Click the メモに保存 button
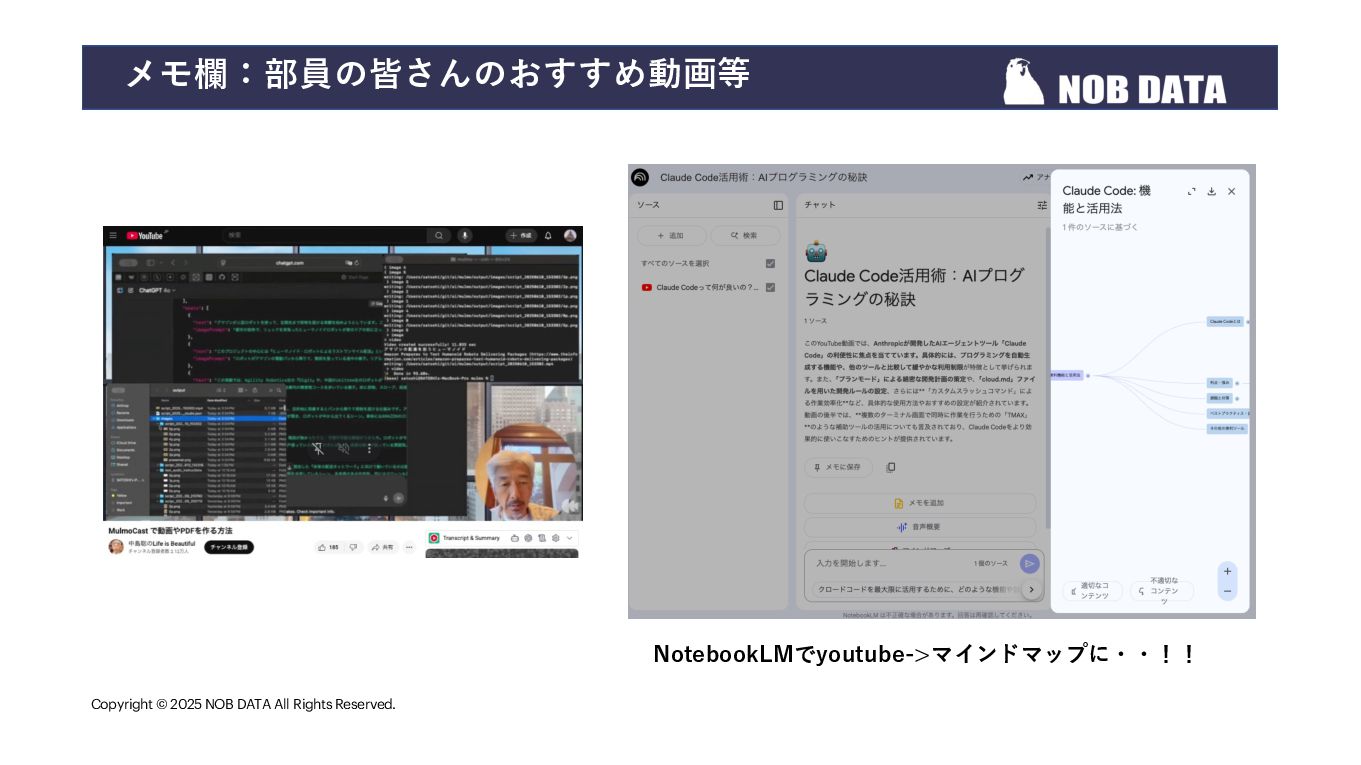Image resolution: width=1361 pixels, height=765 pixels. pos(838,467)
